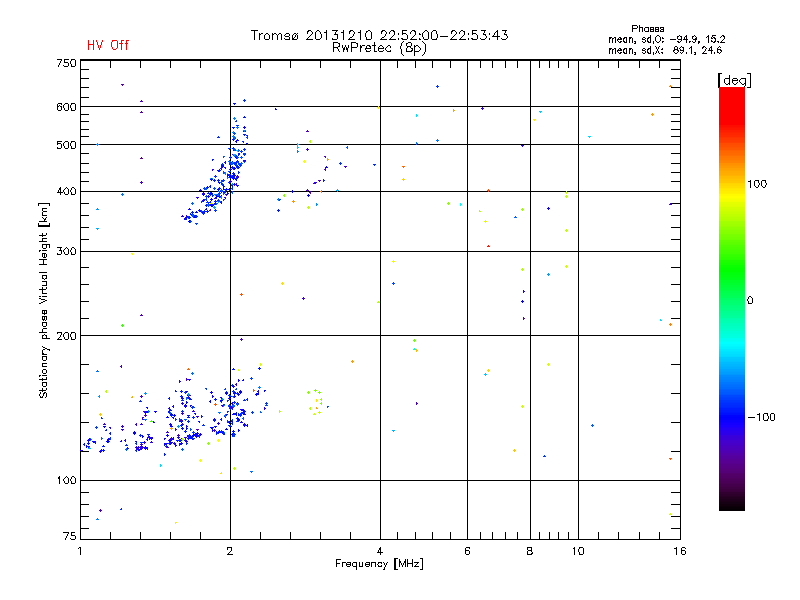The height and width of the screenshot is (600, 800).
Task: Click the colorbar tick label "100"
Action: (x=757, y=184)
